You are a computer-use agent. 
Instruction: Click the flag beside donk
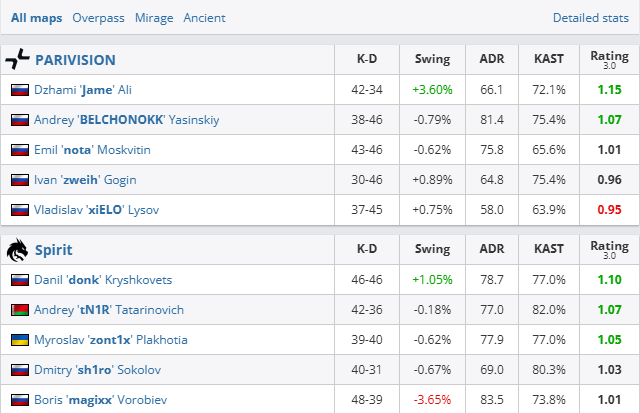coord(19,280)
